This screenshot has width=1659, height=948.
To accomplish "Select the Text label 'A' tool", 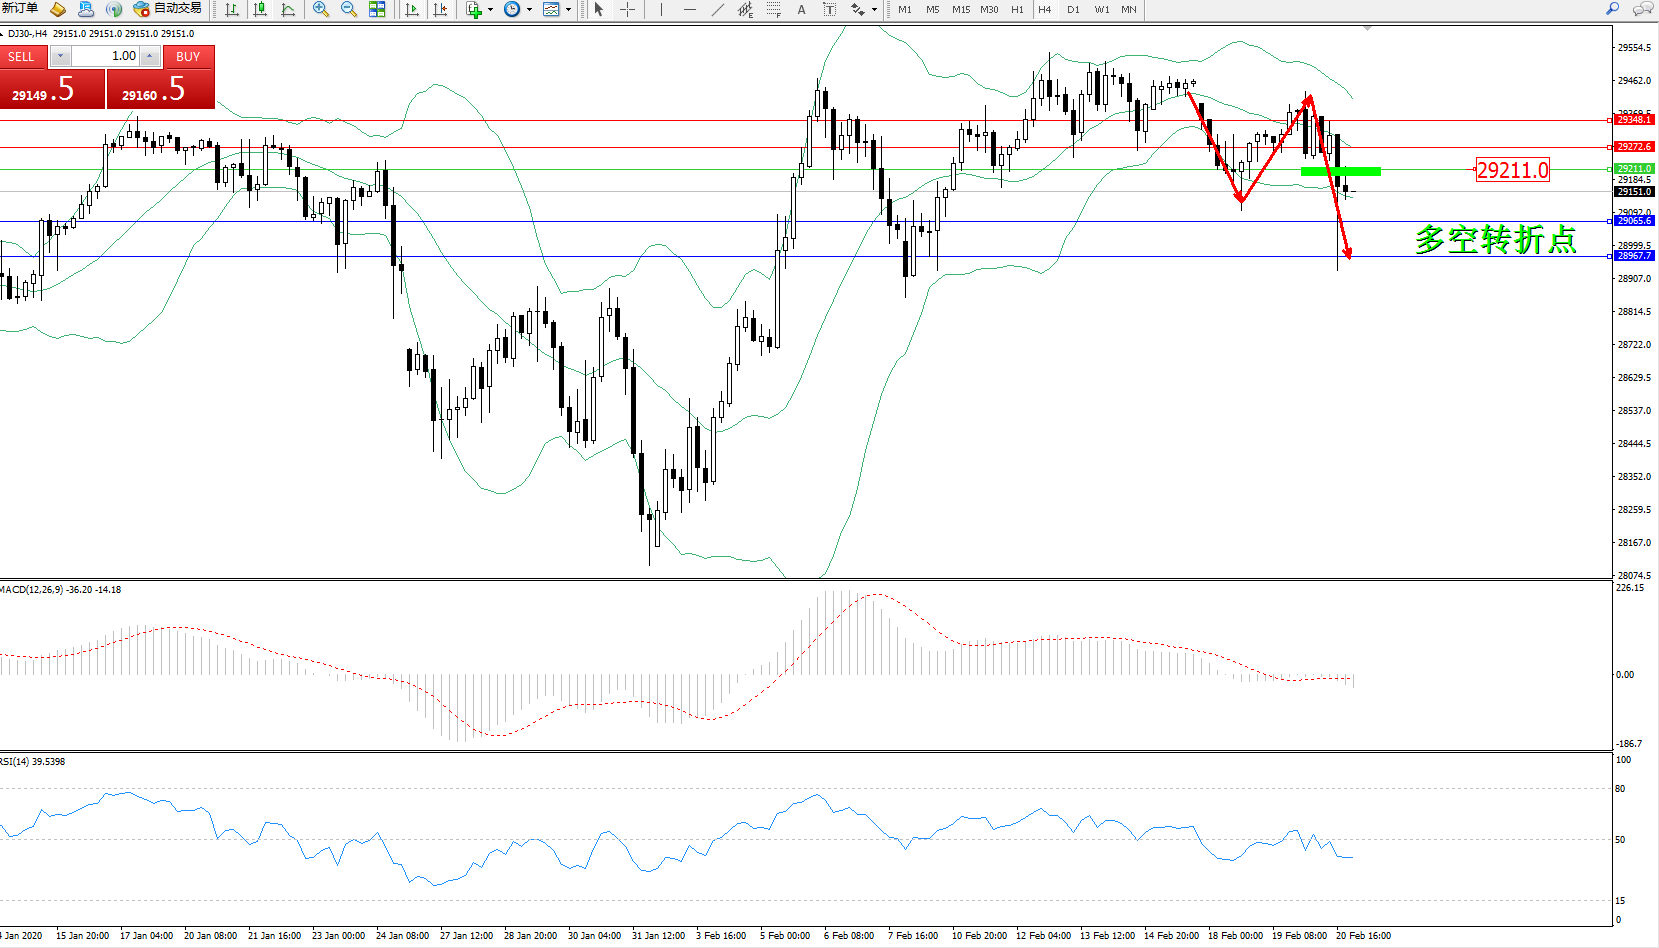I will pos(801,9).
